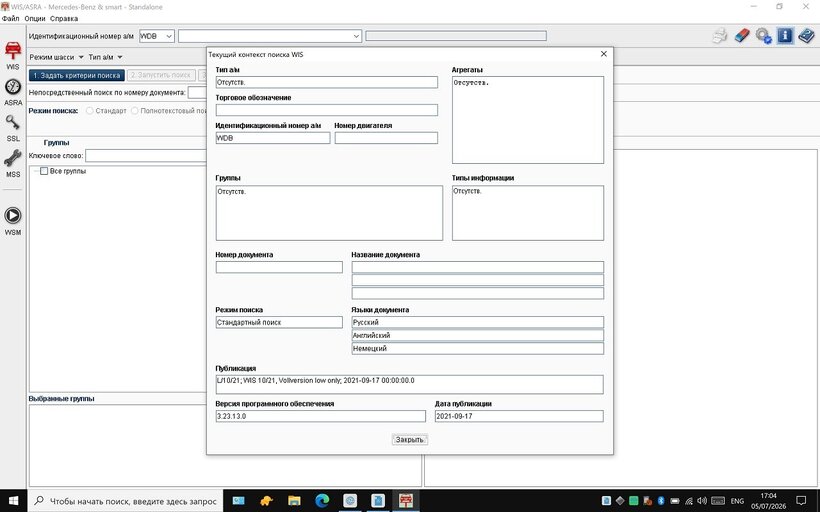Open the 'Режим шасси' dropdown
This screenshot has width=820, height=512.
click(56, 57)
